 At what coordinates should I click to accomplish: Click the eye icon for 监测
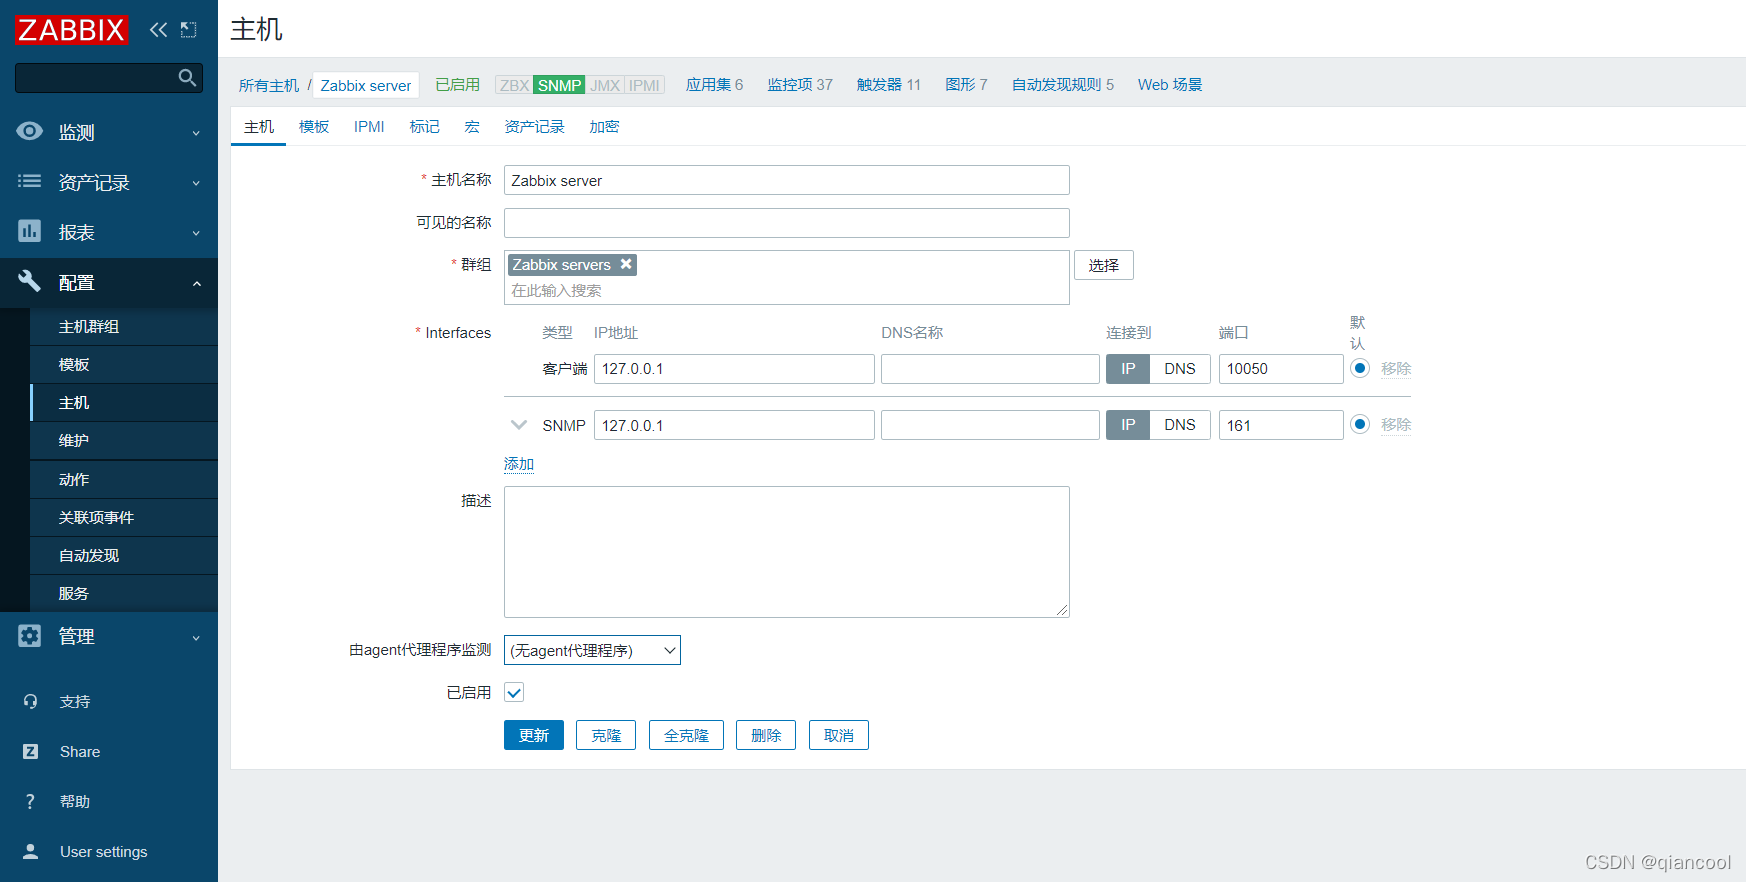pyautogui.click(x=30, y=131)
